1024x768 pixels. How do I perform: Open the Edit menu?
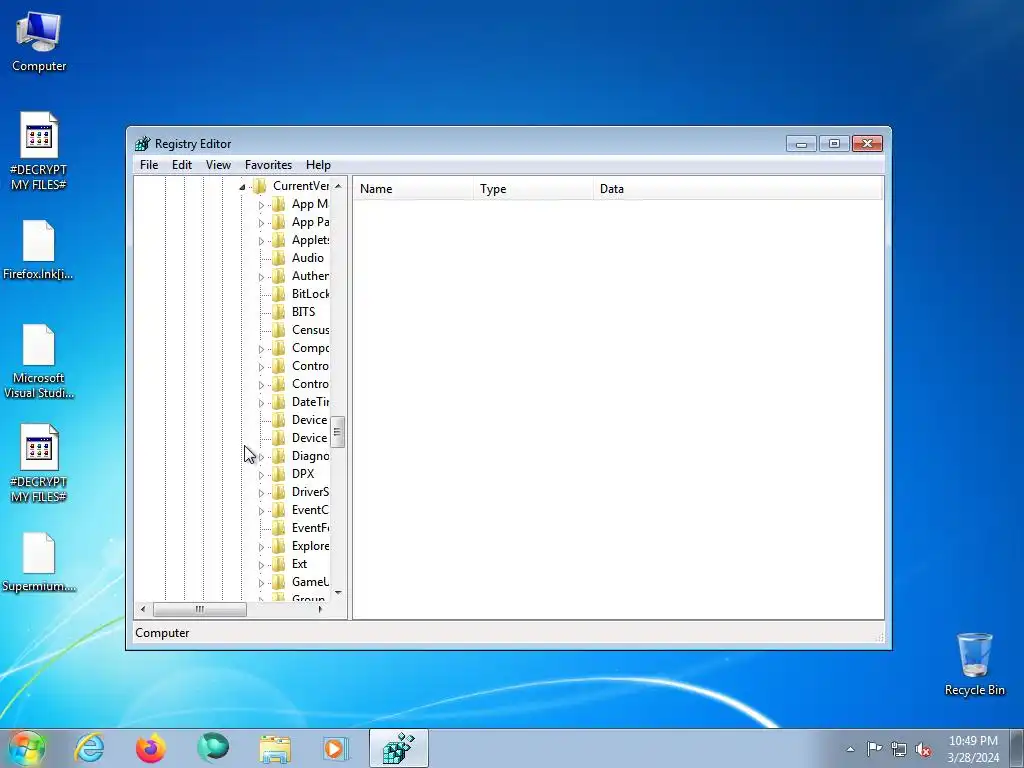(x=182, y=165)
